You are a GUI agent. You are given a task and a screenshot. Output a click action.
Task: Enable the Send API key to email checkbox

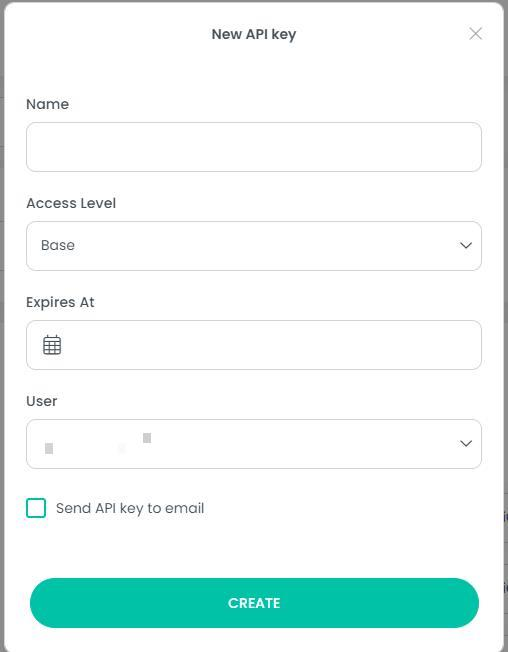[x=36, y=508]
